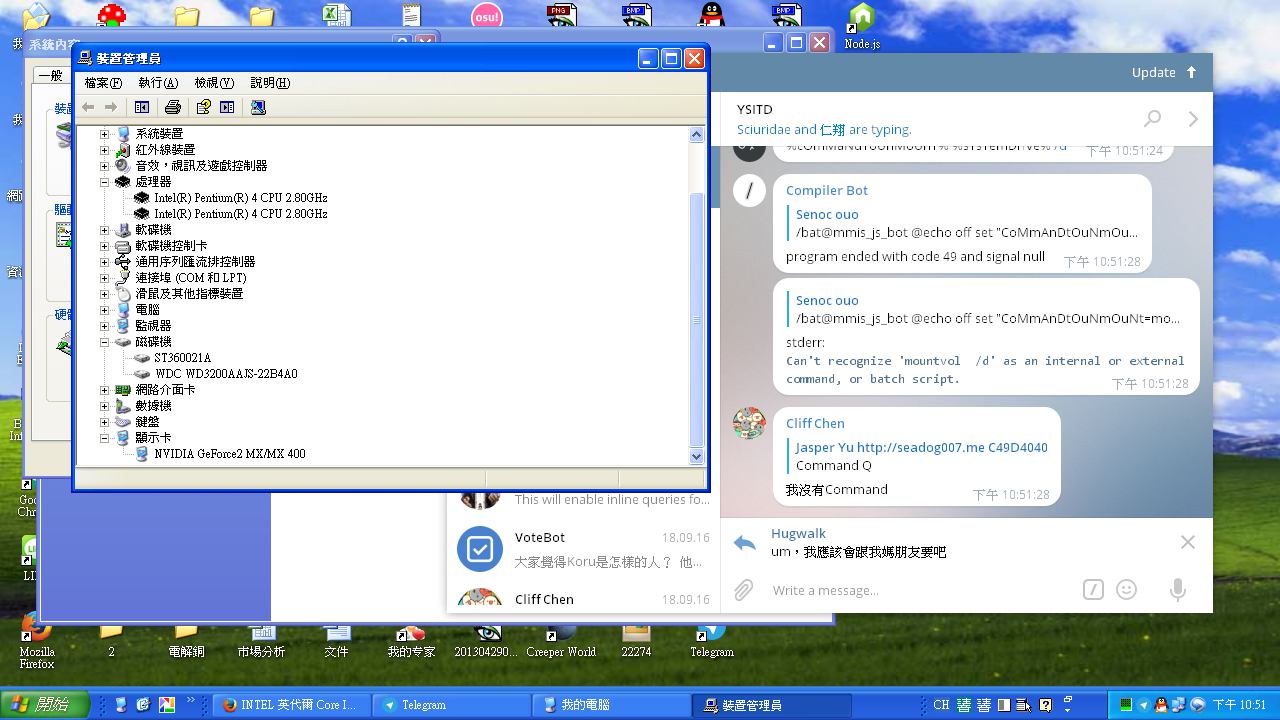
Task: Switch to INTEL 英代爾 Core taskbar button
Action: click(x=293, y=705)
